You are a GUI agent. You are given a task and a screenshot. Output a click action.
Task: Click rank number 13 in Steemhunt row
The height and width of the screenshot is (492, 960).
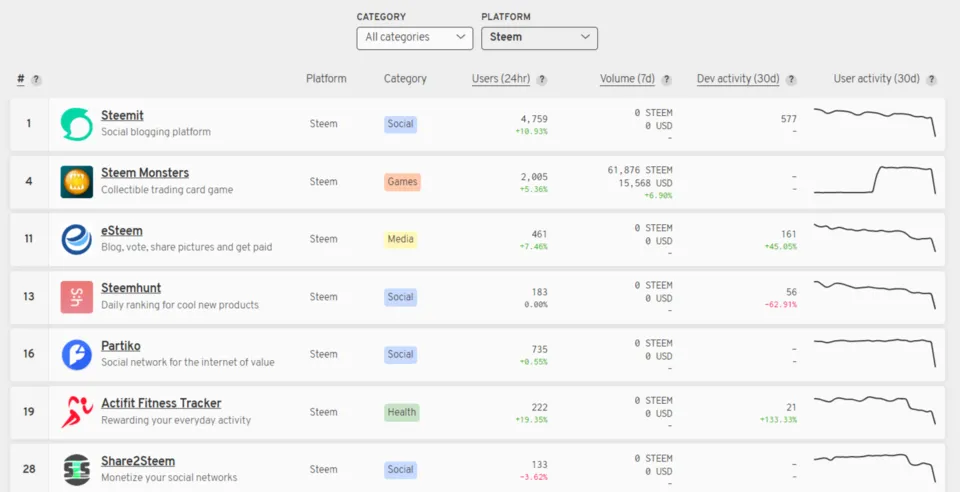point(29,297)
